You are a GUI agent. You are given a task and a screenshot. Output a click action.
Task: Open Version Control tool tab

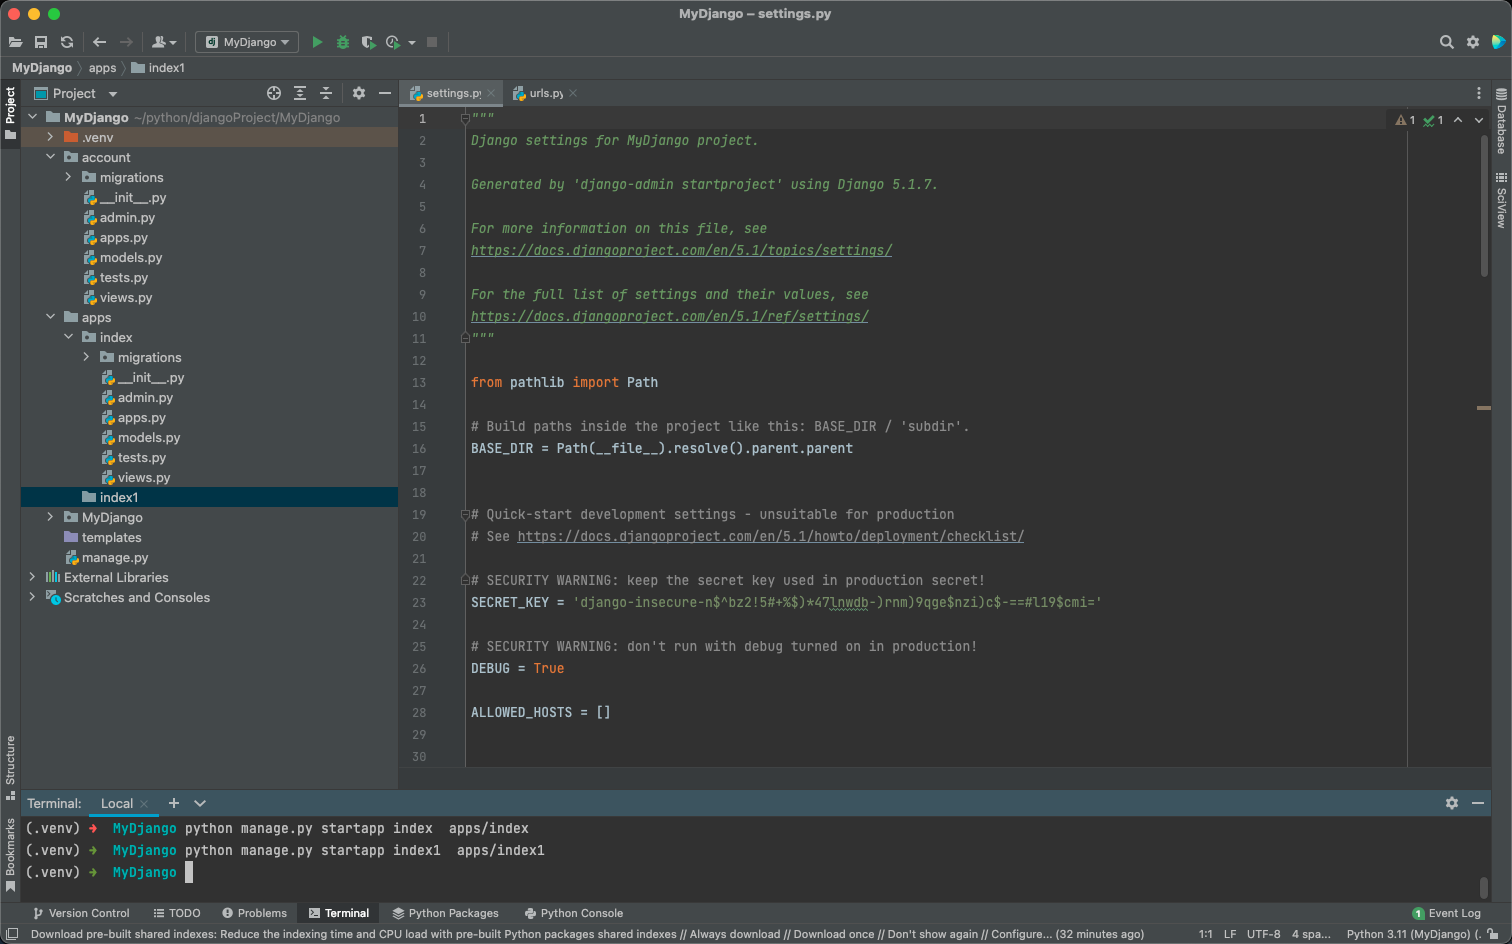81,913
